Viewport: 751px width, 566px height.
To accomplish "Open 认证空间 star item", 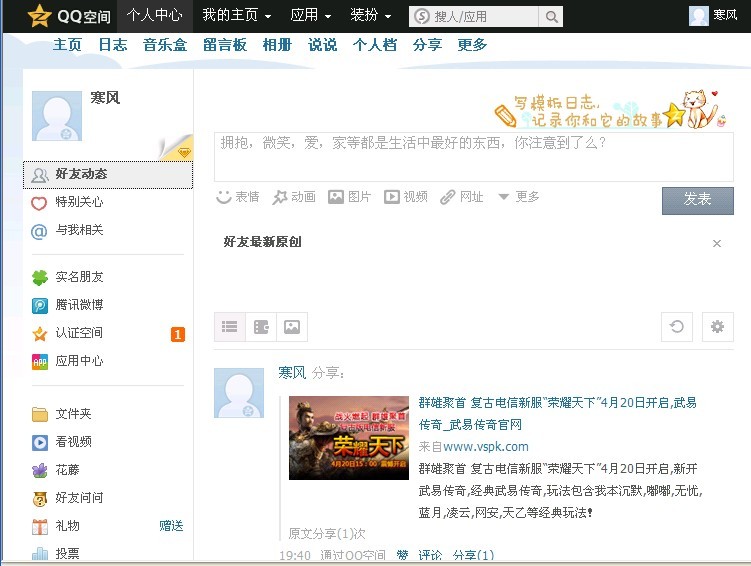I will click(108, 333).
